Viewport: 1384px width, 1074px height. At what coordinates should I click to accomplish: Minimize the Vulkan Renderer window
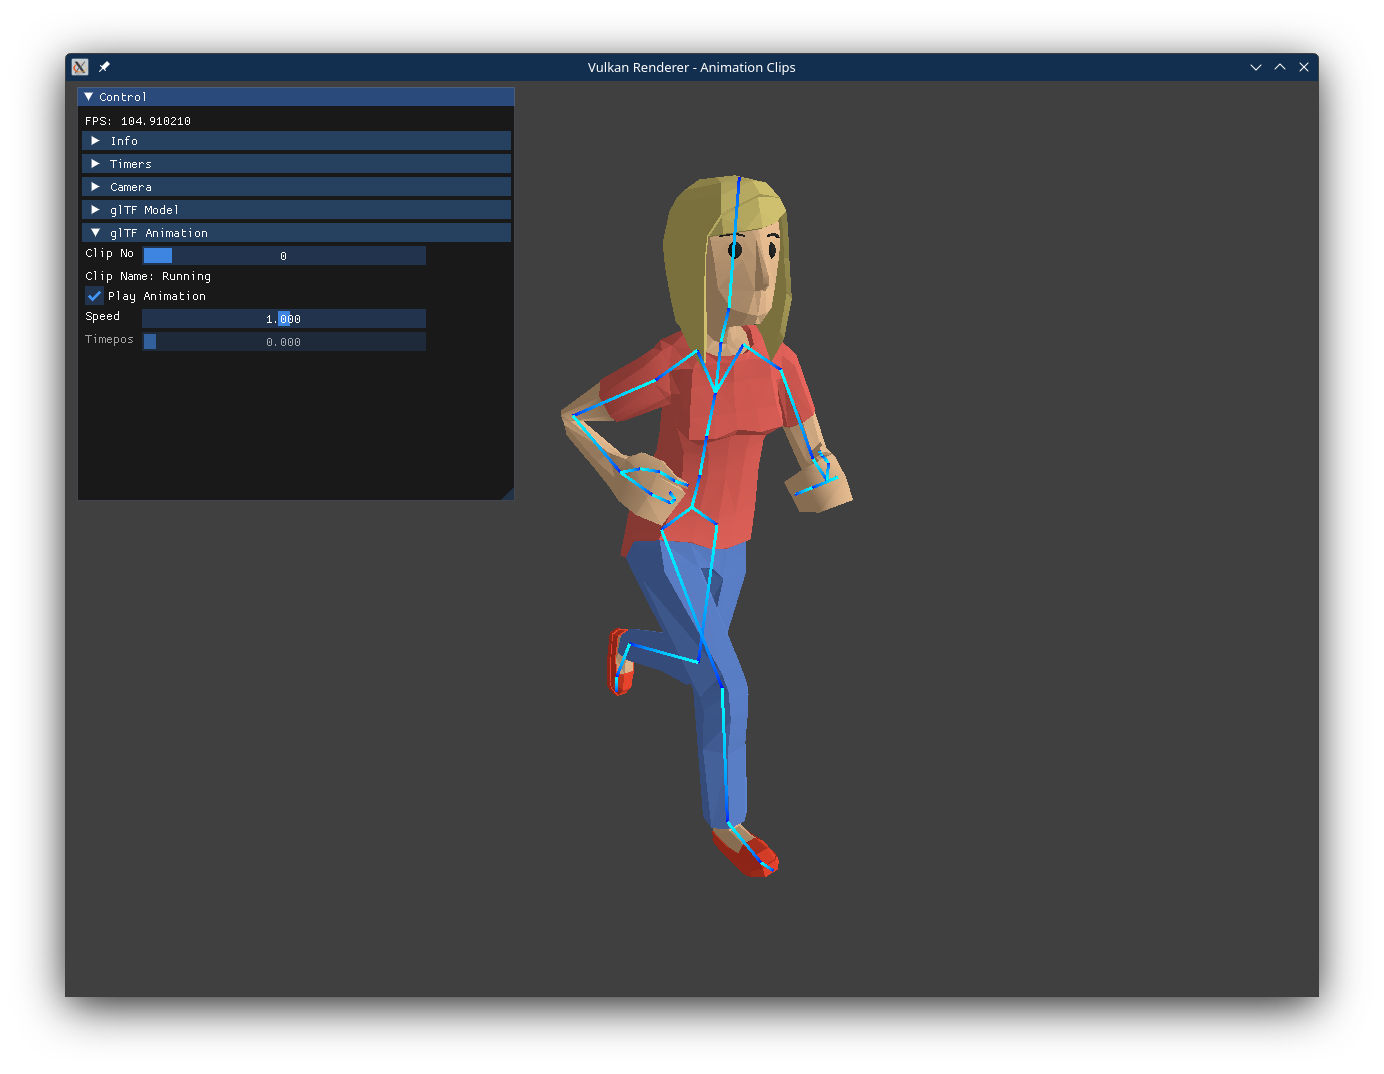pyautogui.click(x=1256, y=67)
